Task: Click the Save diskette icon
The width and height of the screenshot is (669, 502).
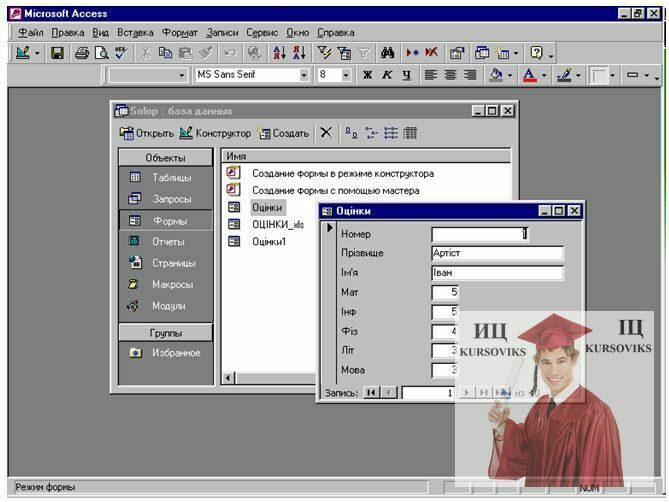Action: (x=57, y=53)
